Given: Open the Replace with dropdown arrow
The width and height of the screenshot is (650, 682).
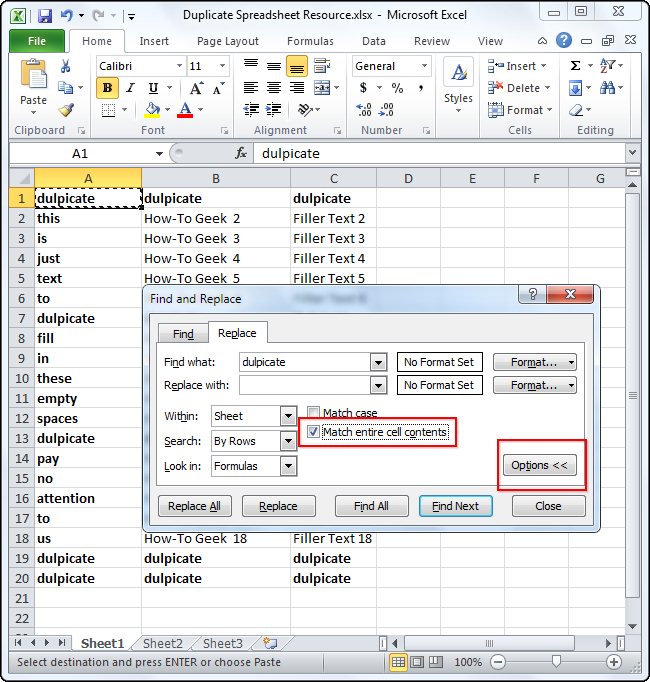Looking at the screenshot, I should (378, 385).
